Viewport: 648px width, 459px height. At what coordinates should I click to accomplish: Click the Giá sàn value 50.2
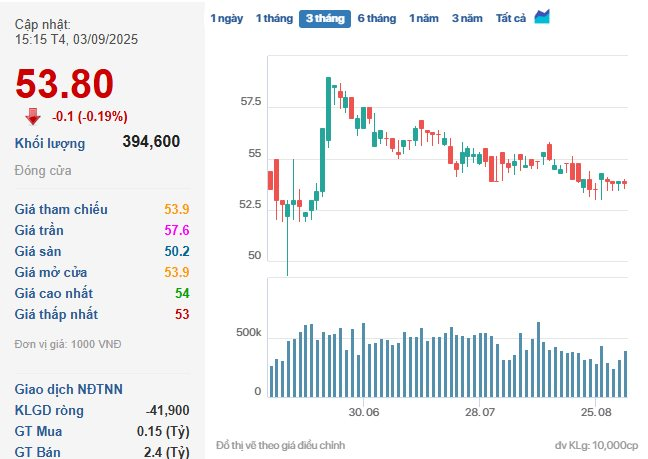click(178, 251)
